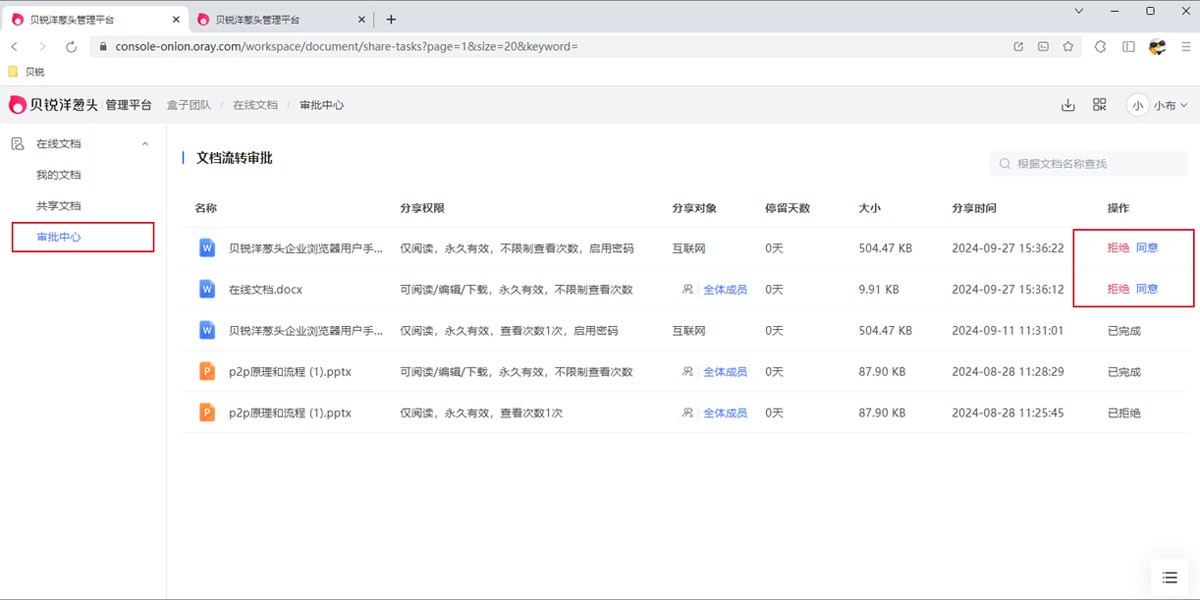Click 同意 for 在线文档.docx
Screen dimensions: 1200x600
pyautogui.click(x=1146, y=289)
